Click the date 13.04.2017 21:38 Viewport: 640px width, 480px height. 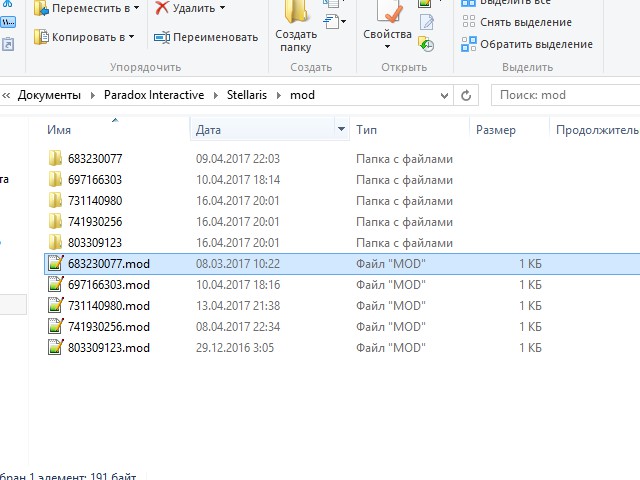coord(238,306)
